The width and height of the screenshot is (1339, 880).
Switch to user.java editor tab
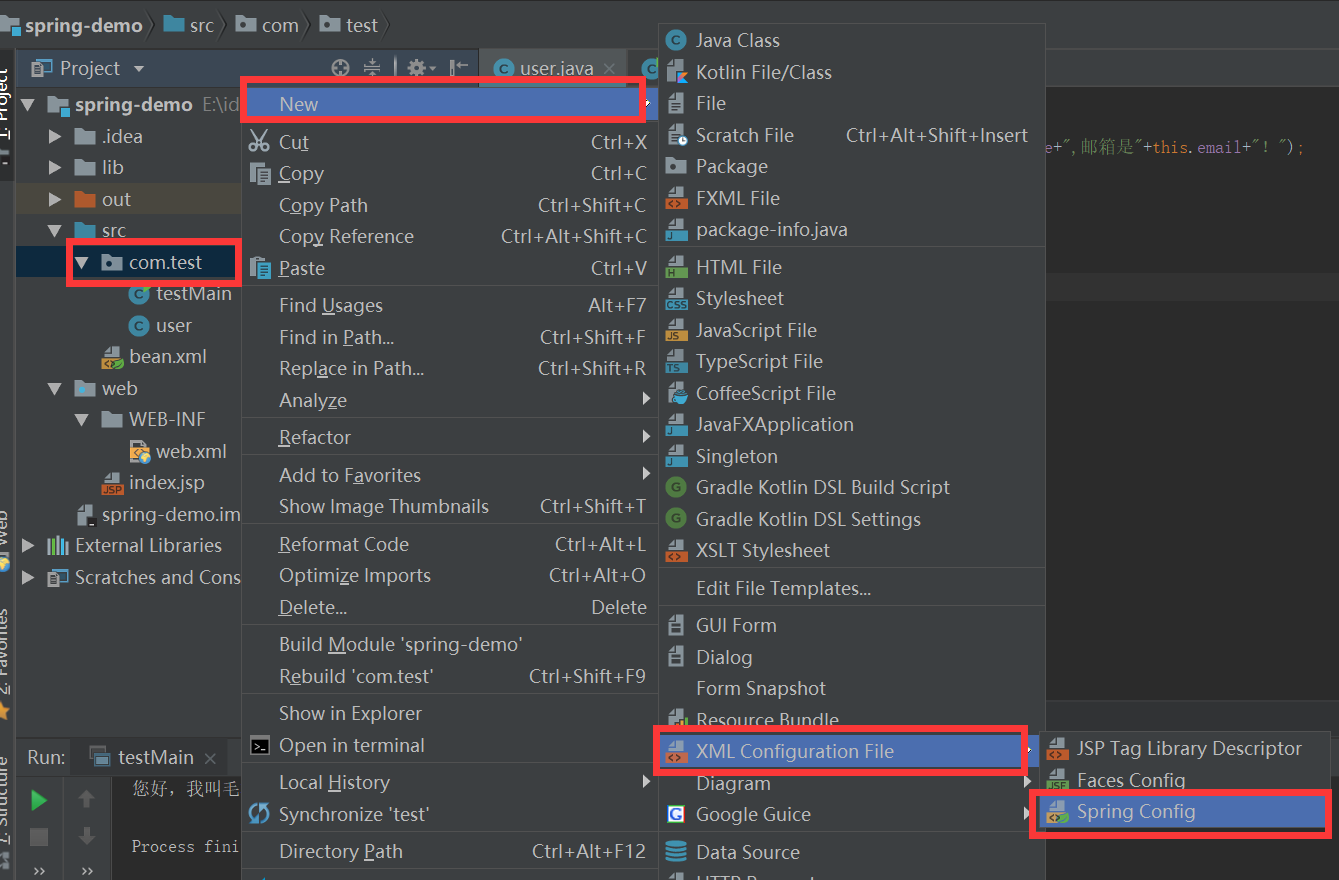(553, 68)
